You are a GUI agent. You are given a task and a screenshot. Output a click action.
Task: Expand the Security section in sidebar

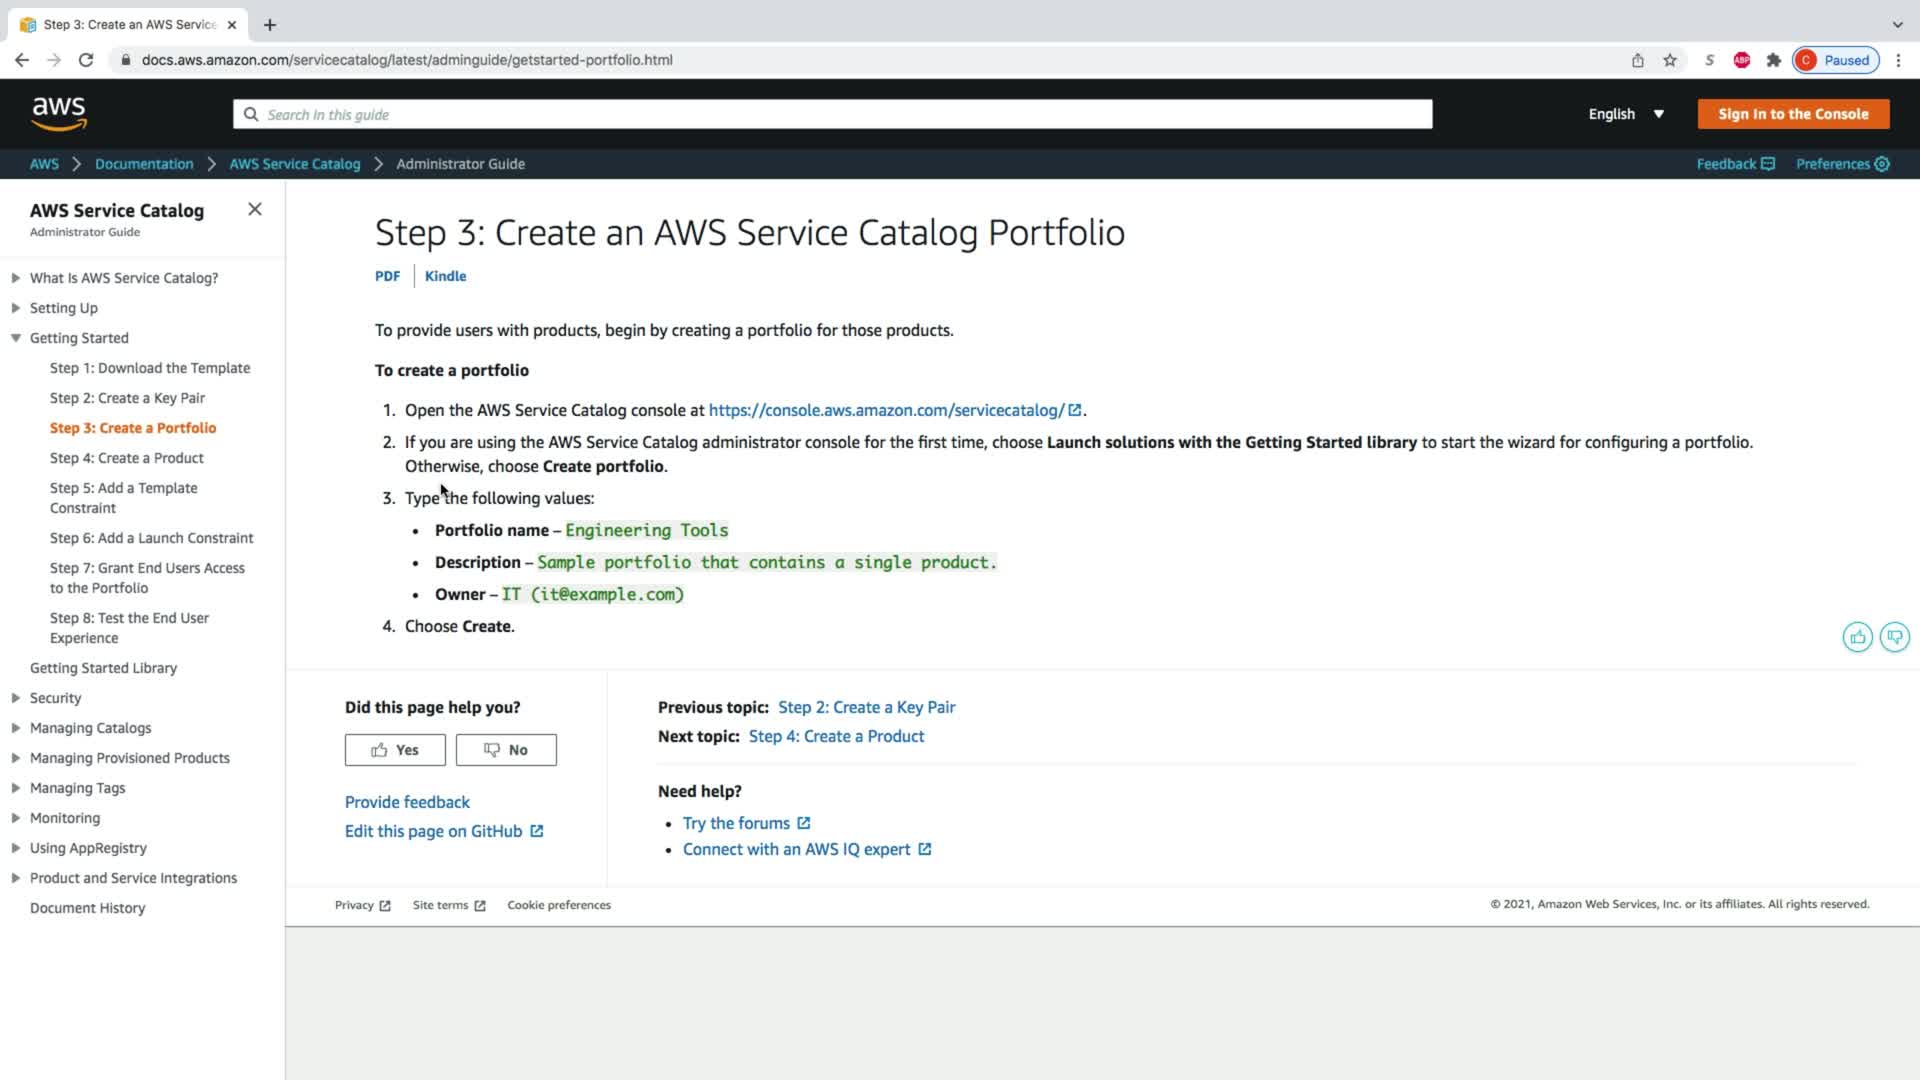click(16, 698)
